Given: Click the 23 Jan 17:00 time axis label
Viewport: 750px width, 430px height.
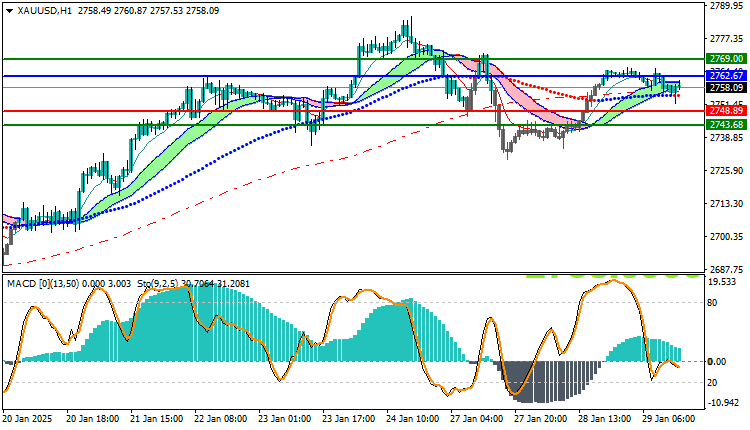Looking at the screenshot, I should coord(349,419).
